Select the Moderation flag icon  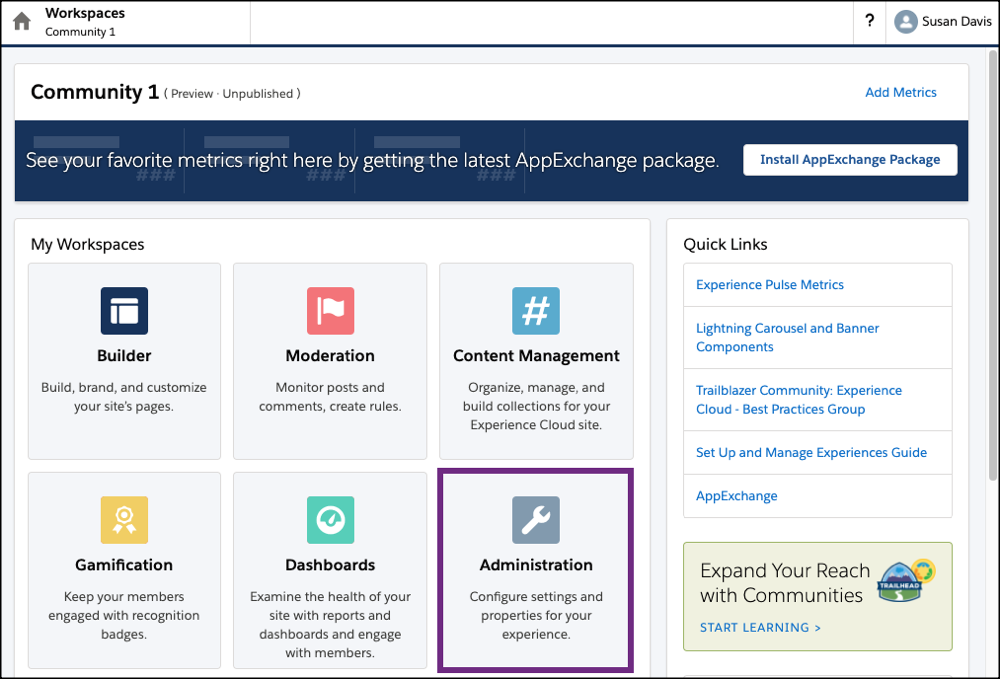coord(330,311)
